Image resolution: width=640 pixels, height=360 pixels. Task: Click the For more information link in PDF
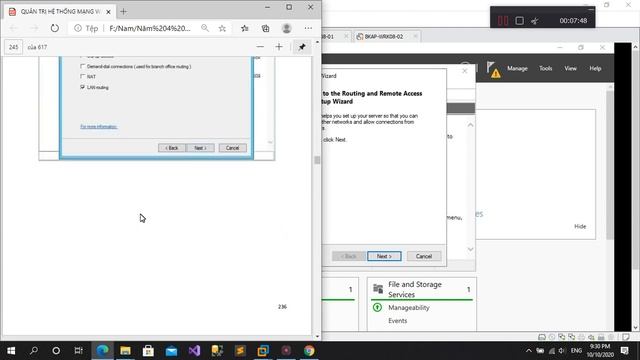[98, 127]
